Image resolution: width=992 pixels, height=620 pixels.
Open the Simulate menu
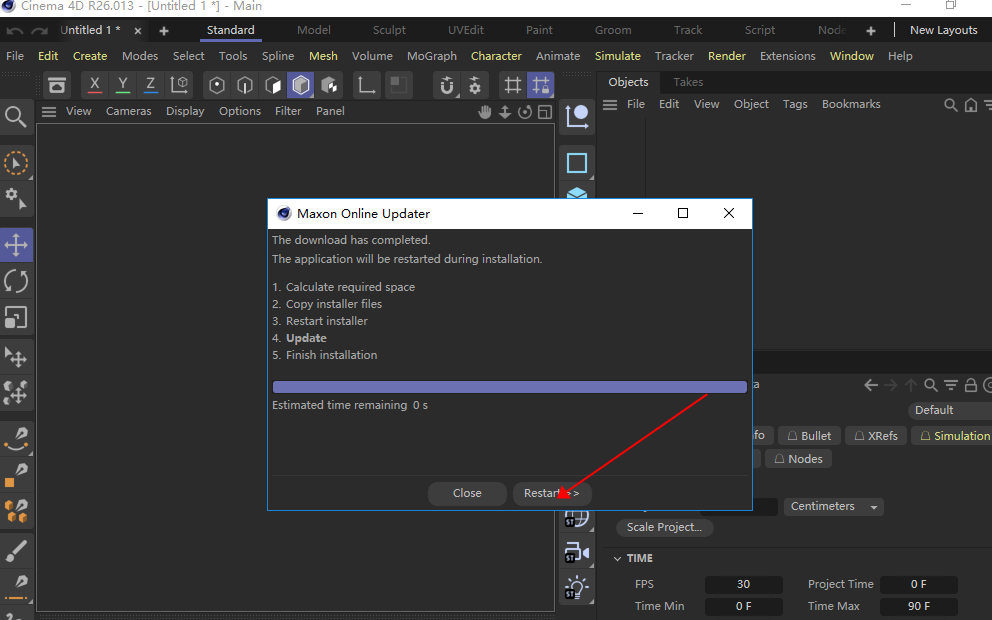(x=617, y=56)
